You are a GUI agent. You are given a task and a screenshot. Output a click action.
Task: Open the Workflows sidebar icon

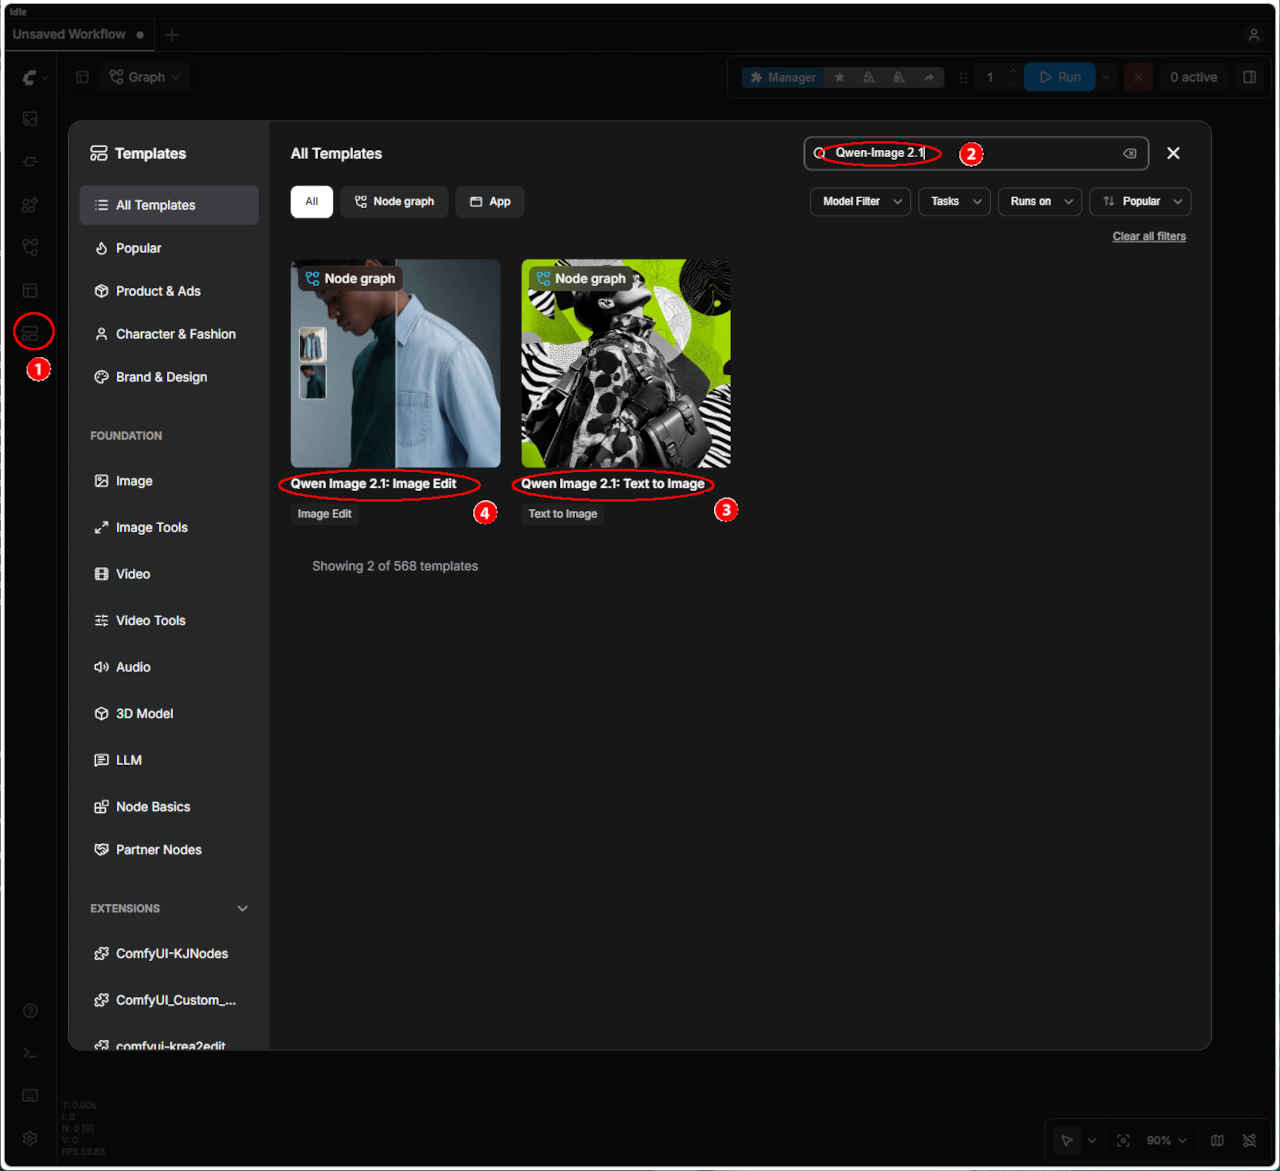click(31, 247)
